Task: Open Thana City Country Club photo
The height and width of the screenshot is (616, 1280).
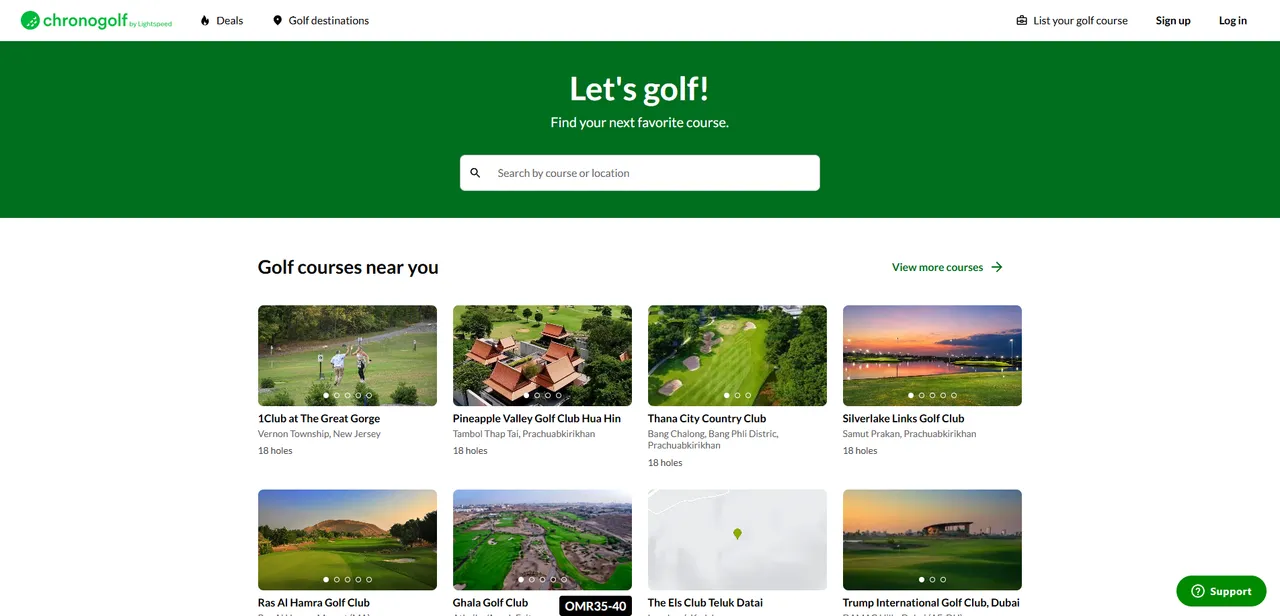Action: pos(737,355)
